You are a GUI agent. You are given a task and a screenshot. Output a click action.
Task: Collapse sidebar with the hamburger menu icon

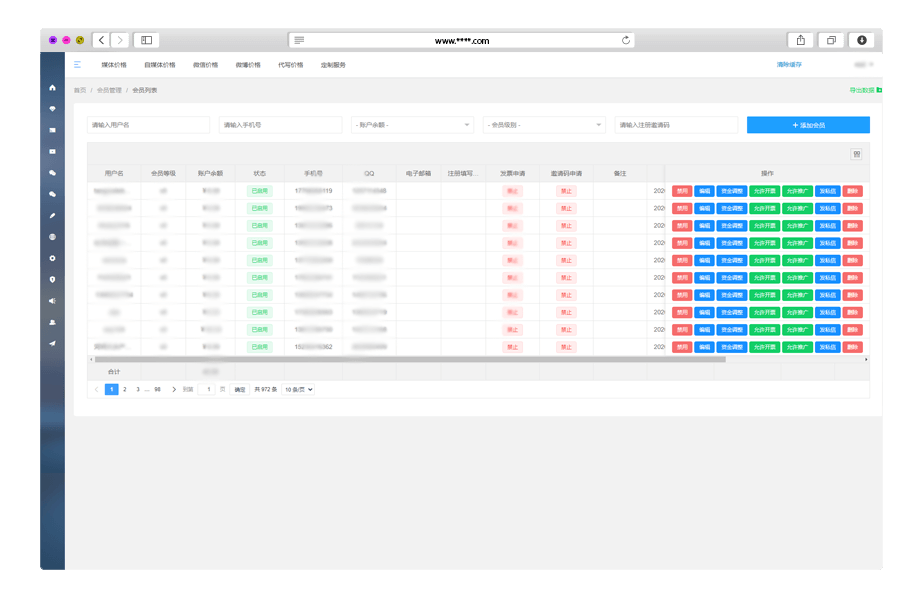pyautogui.click(x=77, y=64)
